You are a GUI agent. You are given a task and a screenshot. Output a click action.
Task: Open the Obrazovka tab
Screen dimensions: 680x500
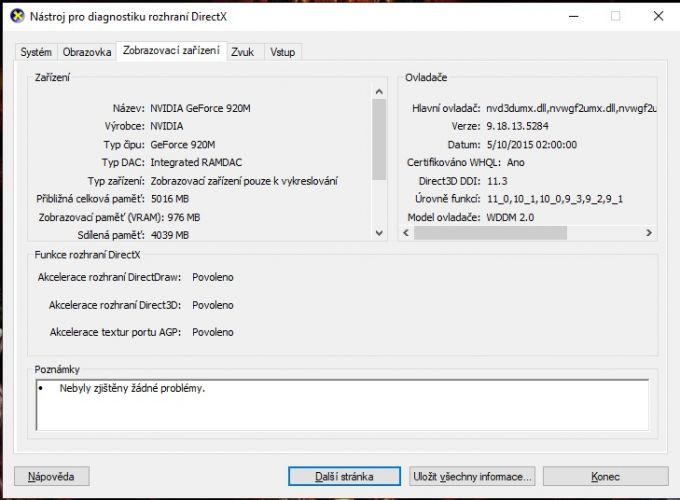(x=87, y=52)
